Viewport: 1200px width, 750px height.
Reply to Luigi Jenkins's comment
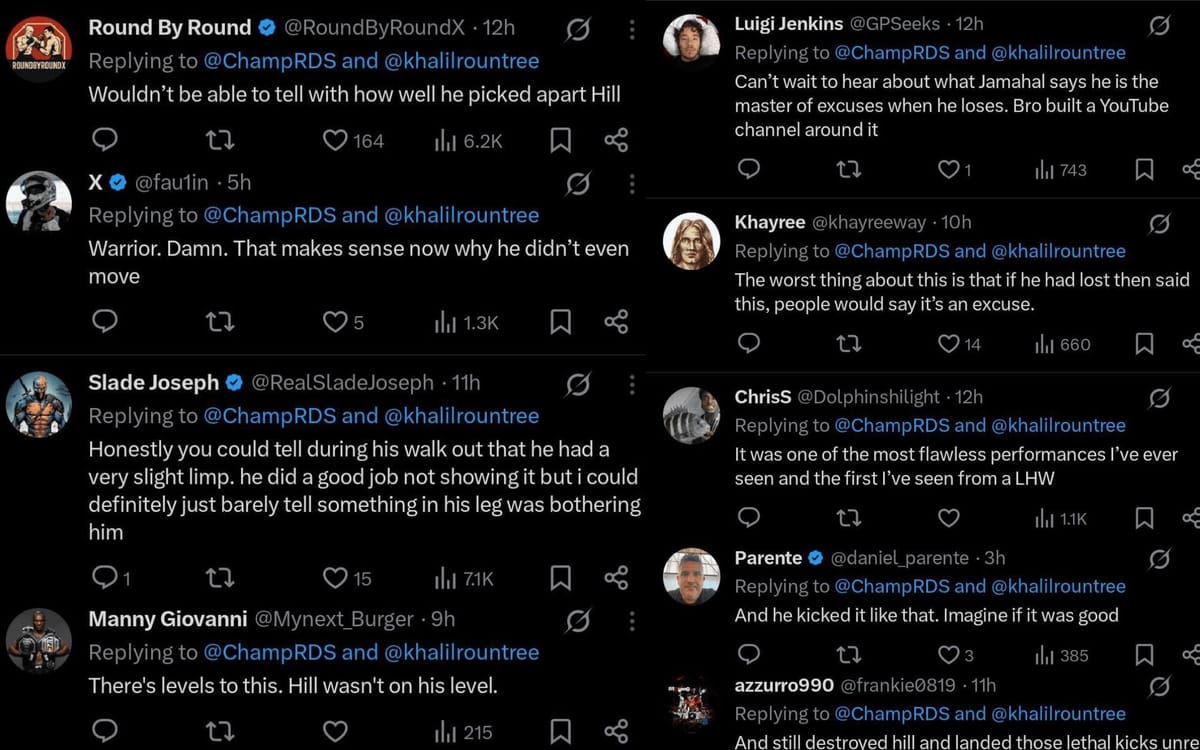(748, 170)
